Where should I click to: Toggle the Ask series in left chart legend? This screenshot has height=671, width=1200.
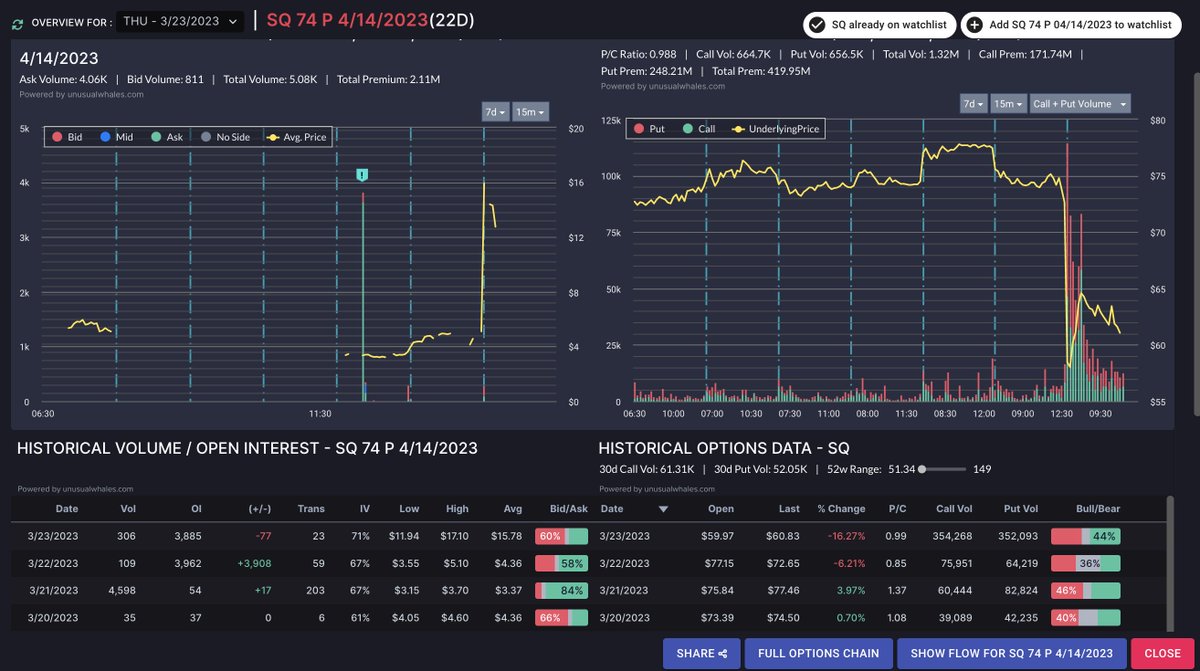pyautogui.click(x=165, y=137)
